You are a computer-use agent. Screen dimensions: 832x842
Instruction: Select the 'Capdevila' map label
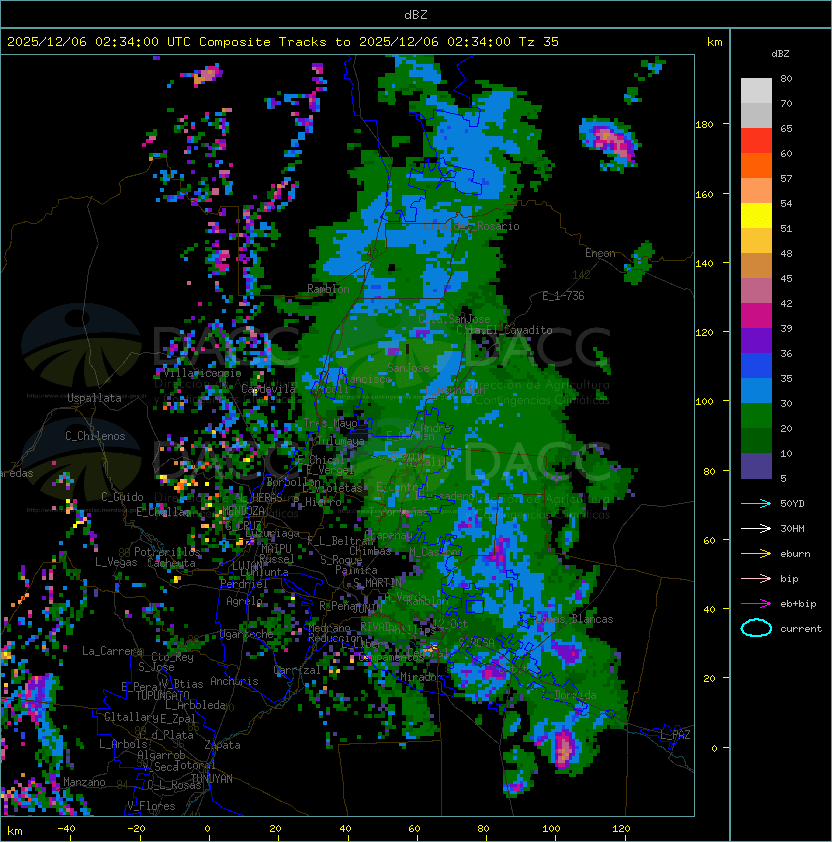point(269,389)
